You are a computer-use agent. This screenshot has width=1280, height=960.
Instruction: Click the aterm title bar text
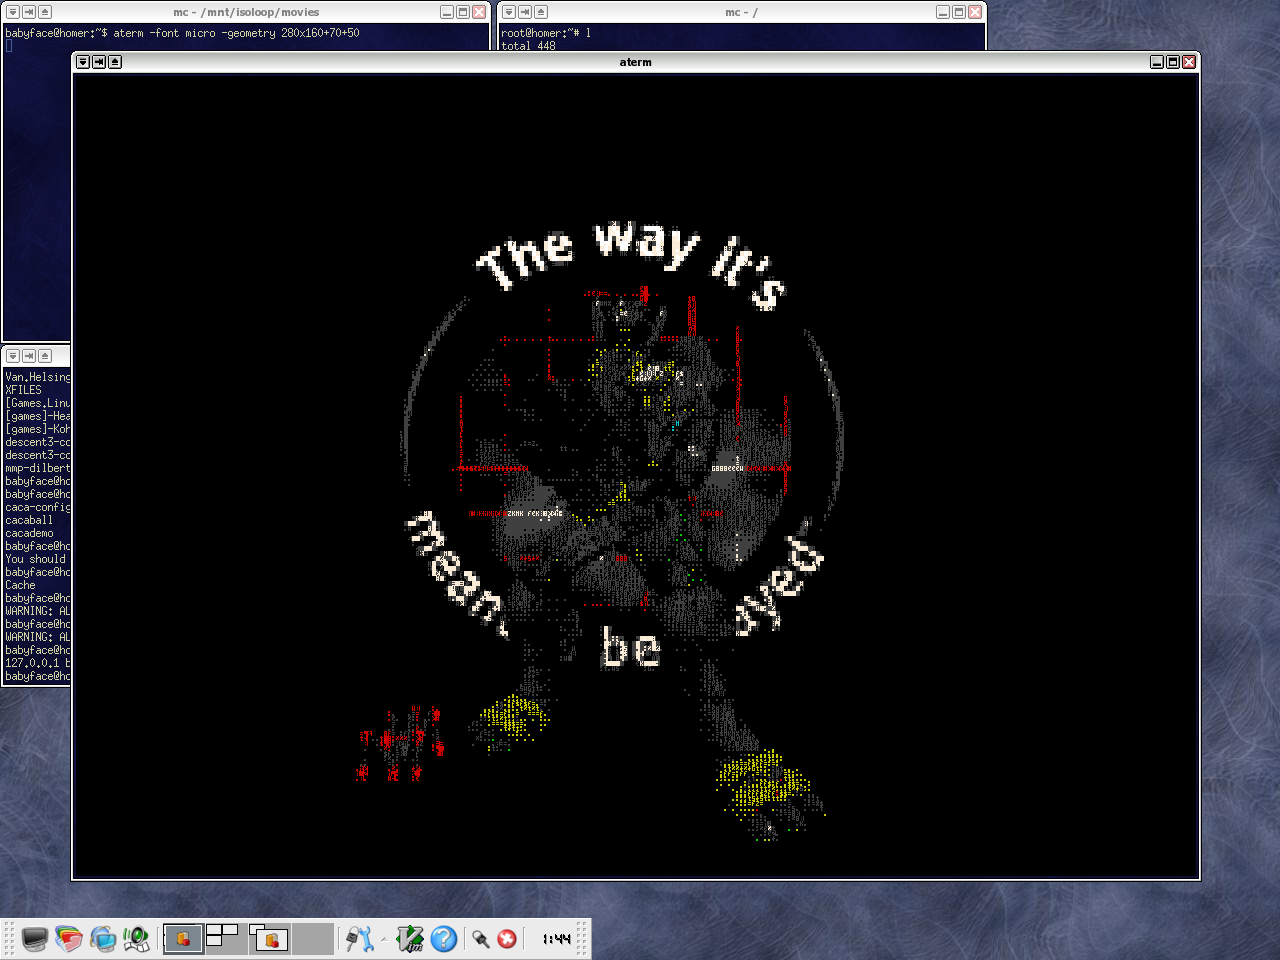636,62
